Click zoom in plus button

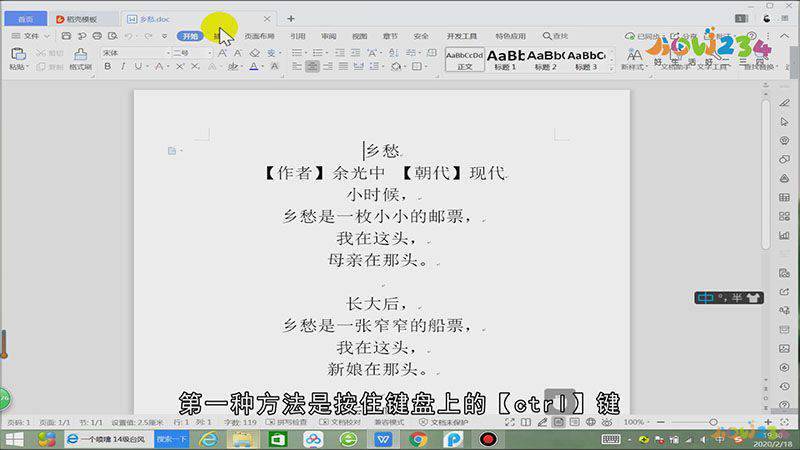coord(768,422)
